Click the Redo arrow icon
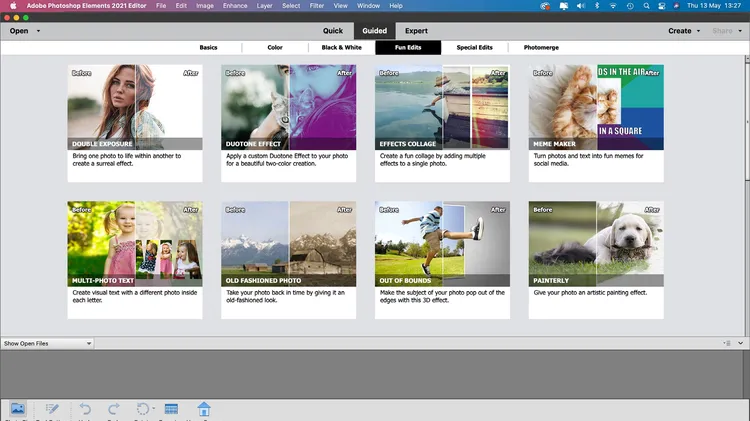Image resolution: width=750 pixels, height=421 pixels. click(114, 409)
